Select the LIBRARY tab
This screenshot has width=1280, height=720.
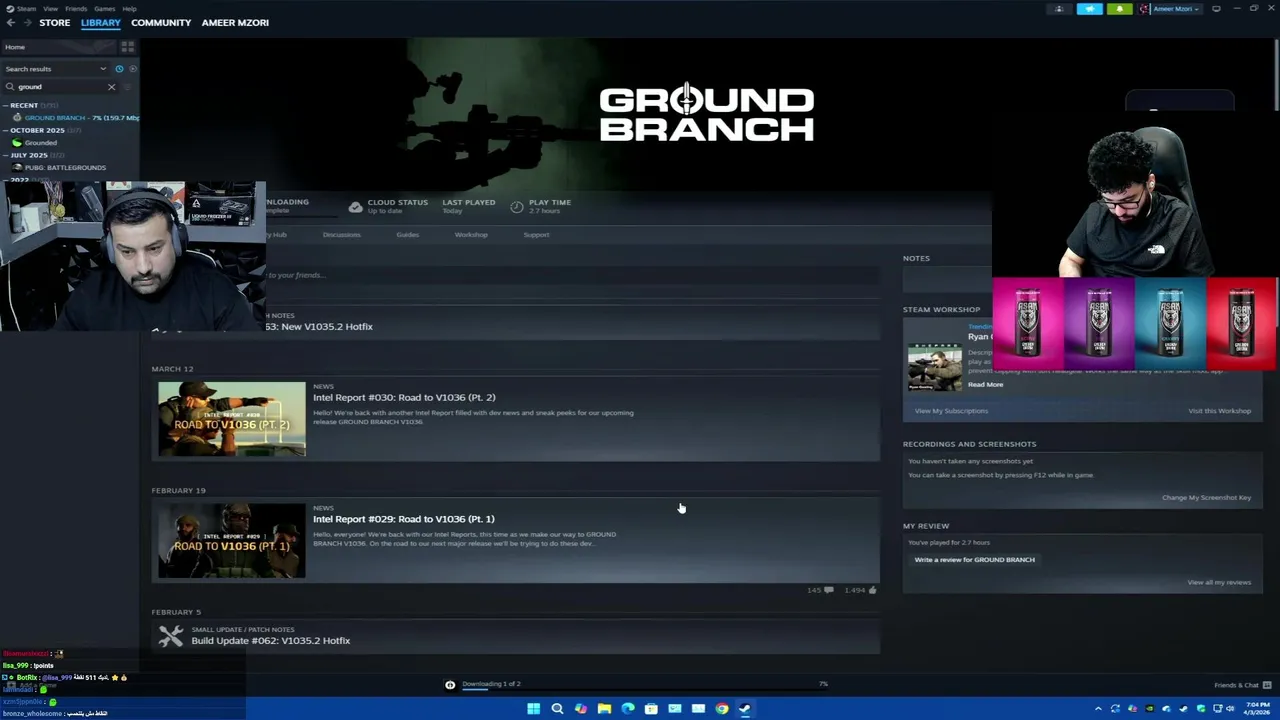(x=101, y=22)
